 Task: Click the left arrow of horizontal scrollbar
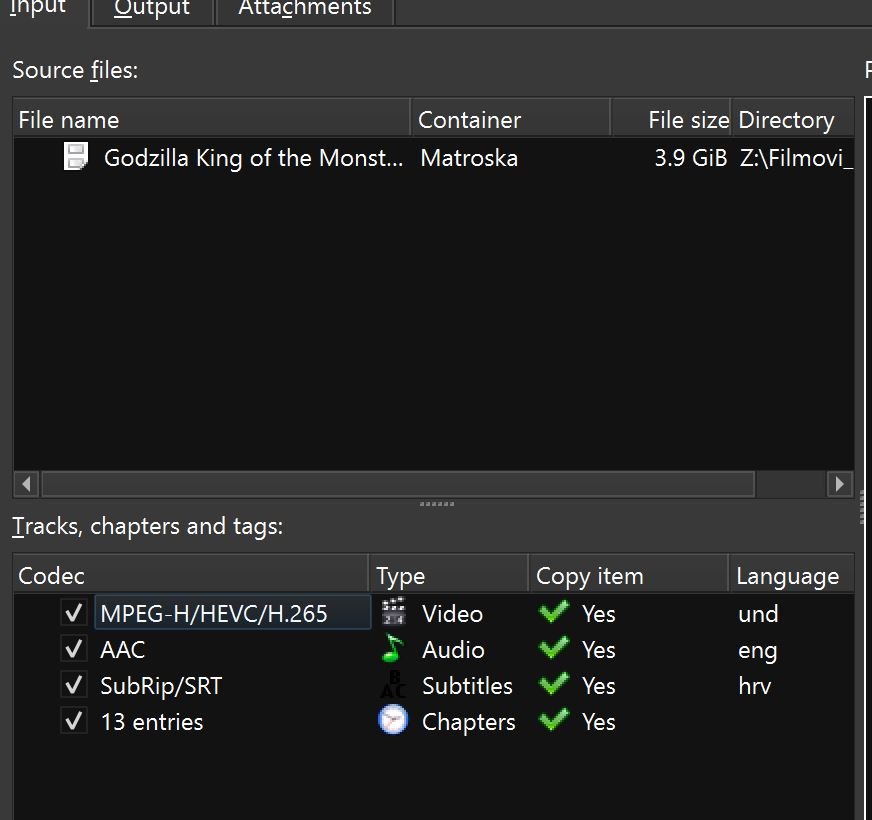click(x=26, y=484)
